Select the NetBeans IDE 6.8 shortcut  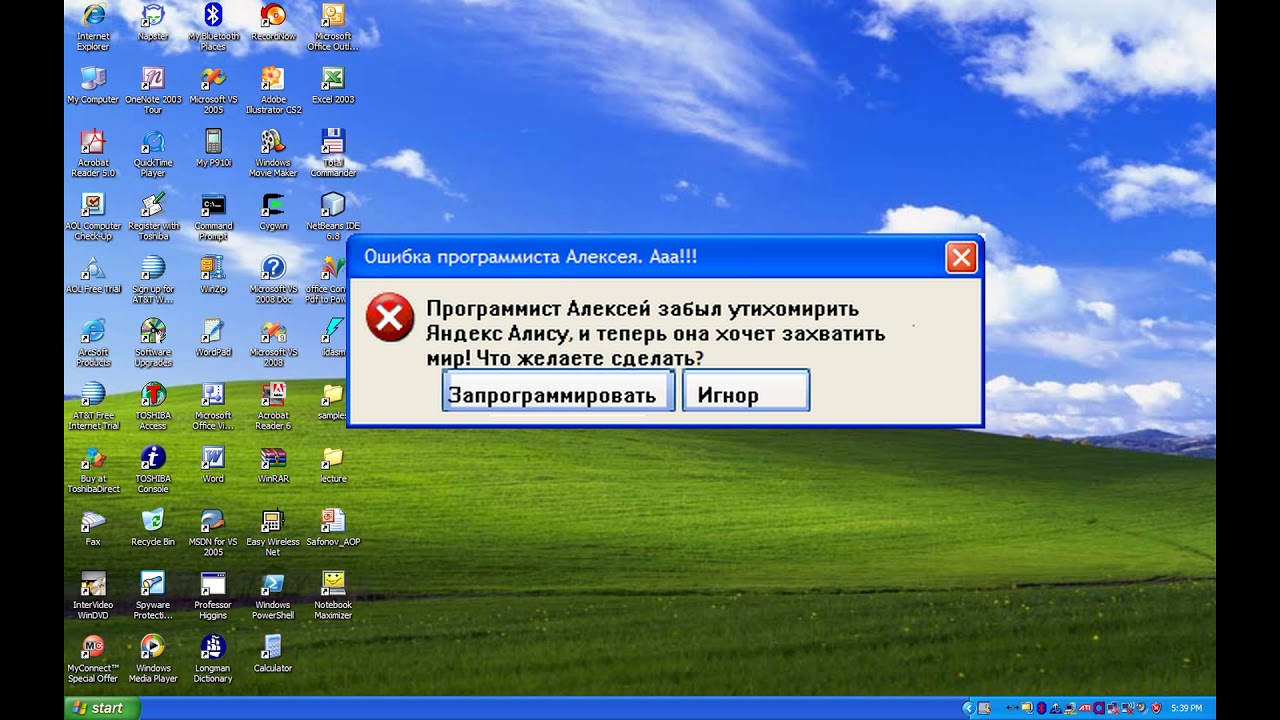pyautogui.click(x=333, y=216)
